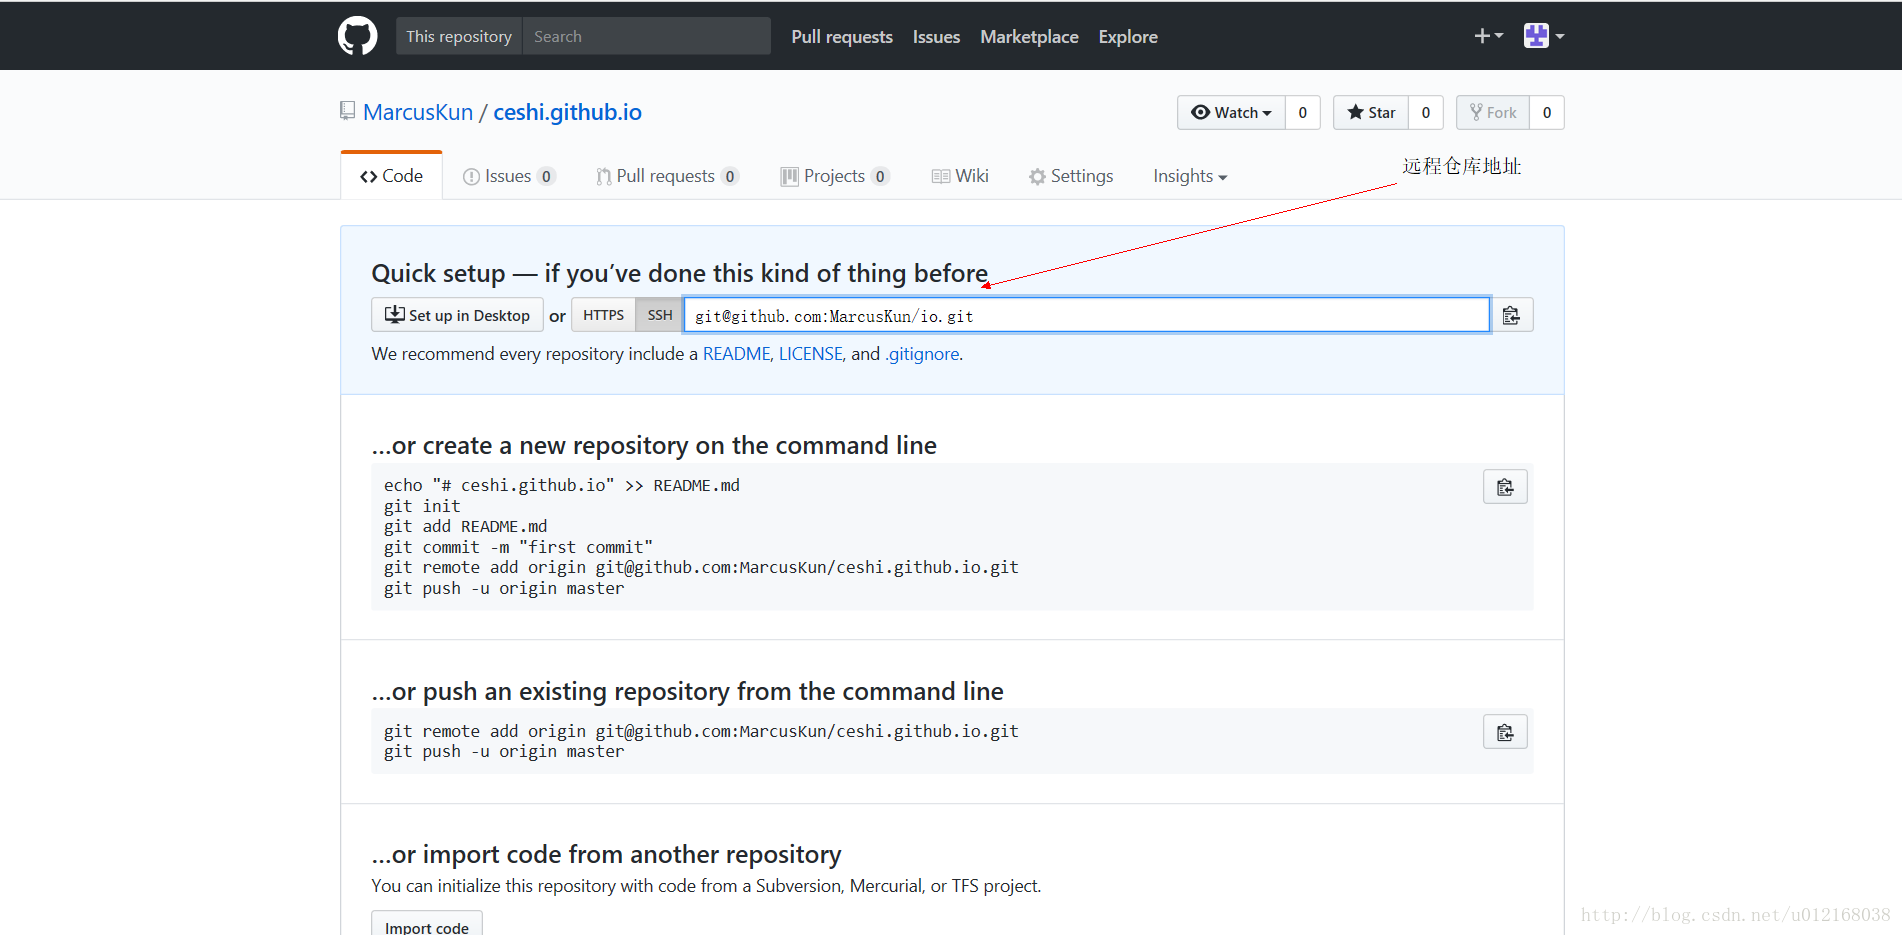This screenshot has width=1902, height=935.
Task: Click the Import code button
Action: (x=427, y=925)
